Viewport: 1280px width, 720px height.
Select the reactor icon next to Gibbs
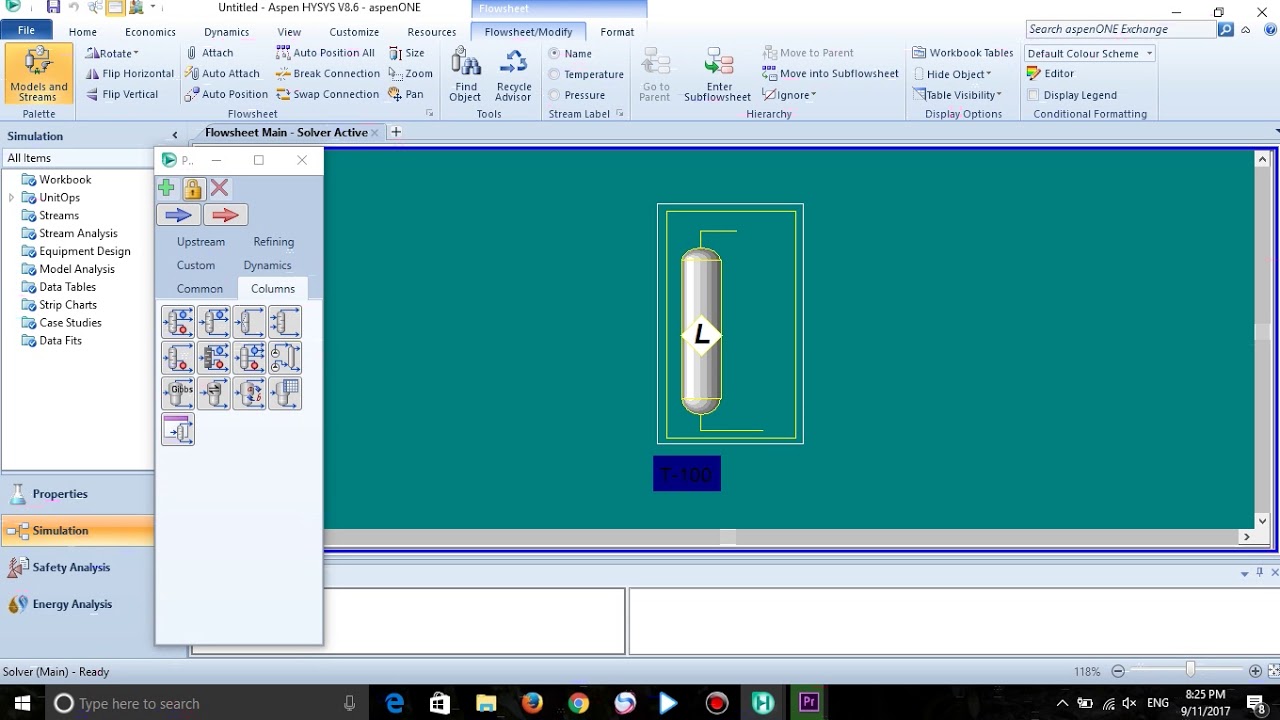[214, 393]
